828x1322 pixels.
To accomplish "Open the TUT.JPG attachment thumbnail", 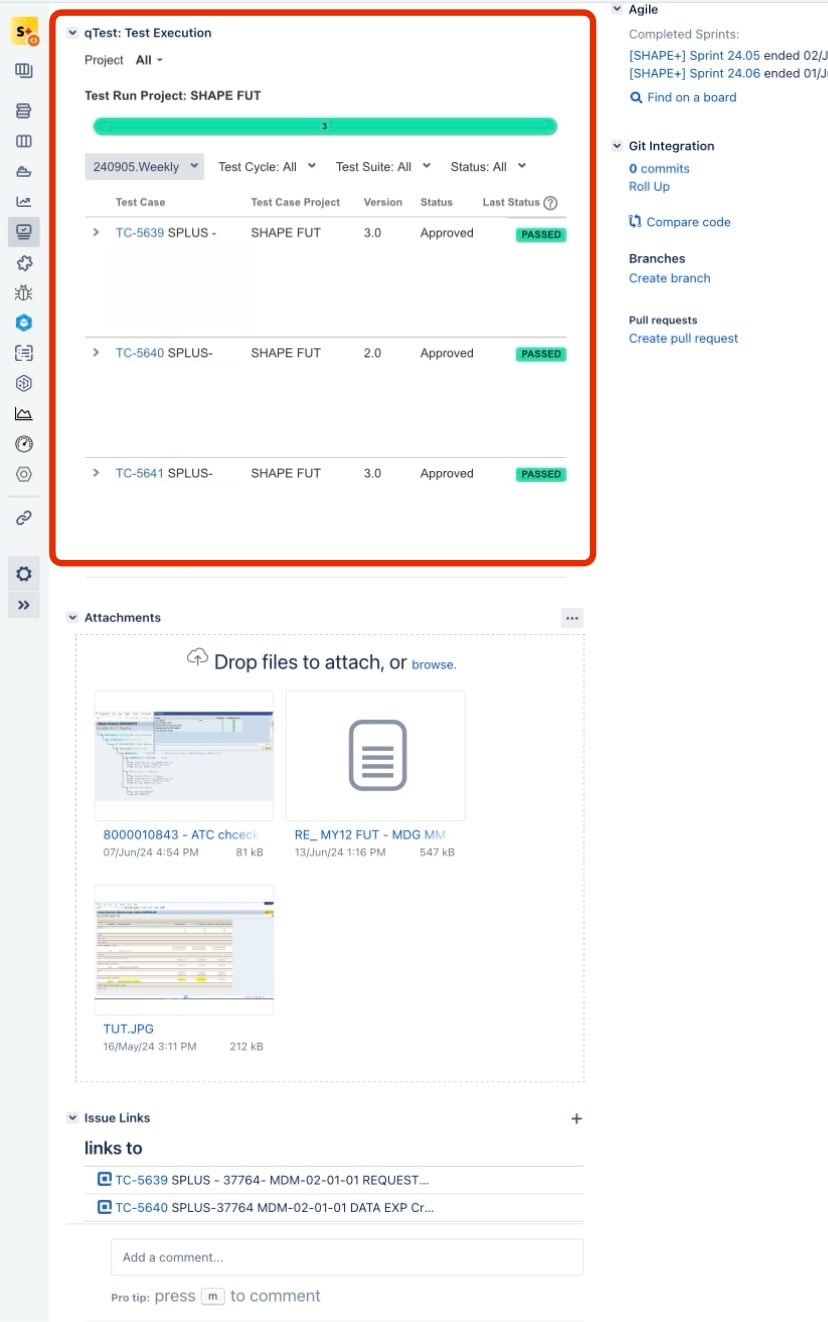I will 184,950.
